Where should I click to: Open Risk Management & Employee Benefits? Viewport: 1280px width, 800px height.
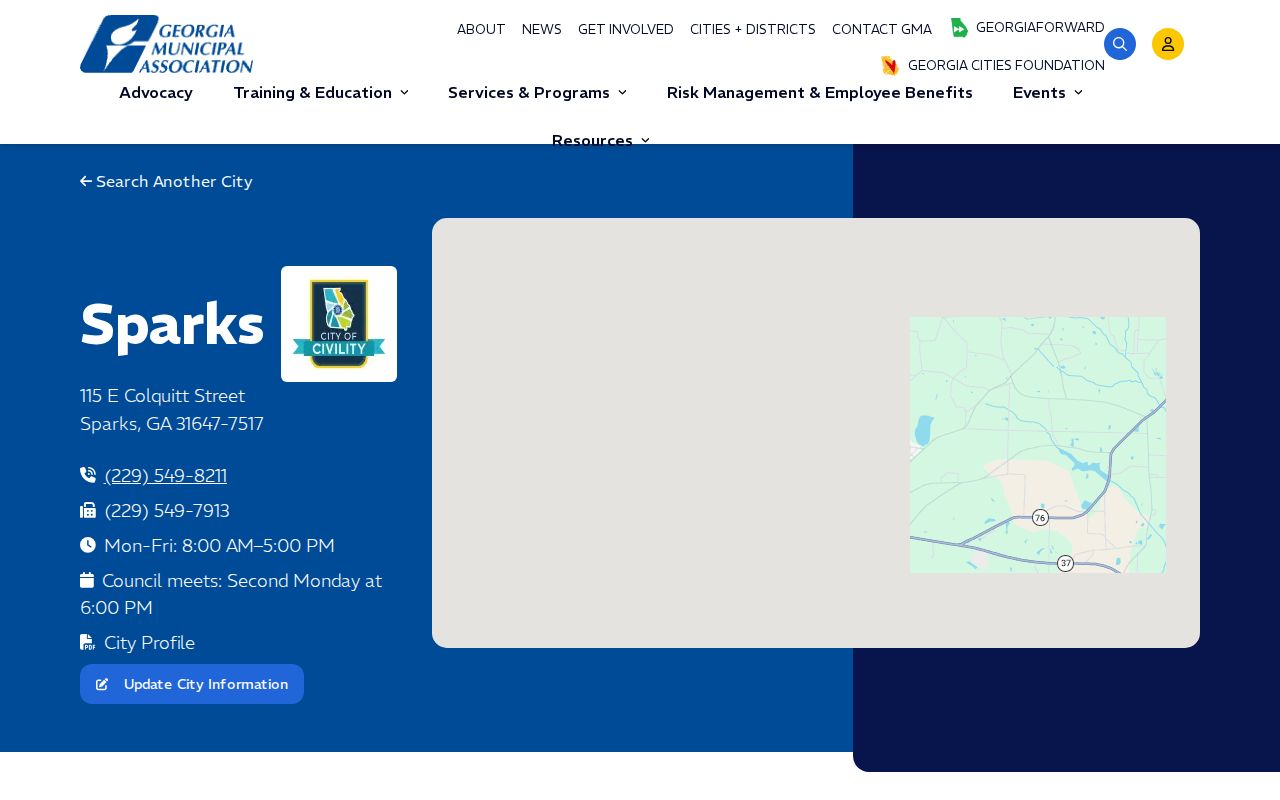[820, 92]
